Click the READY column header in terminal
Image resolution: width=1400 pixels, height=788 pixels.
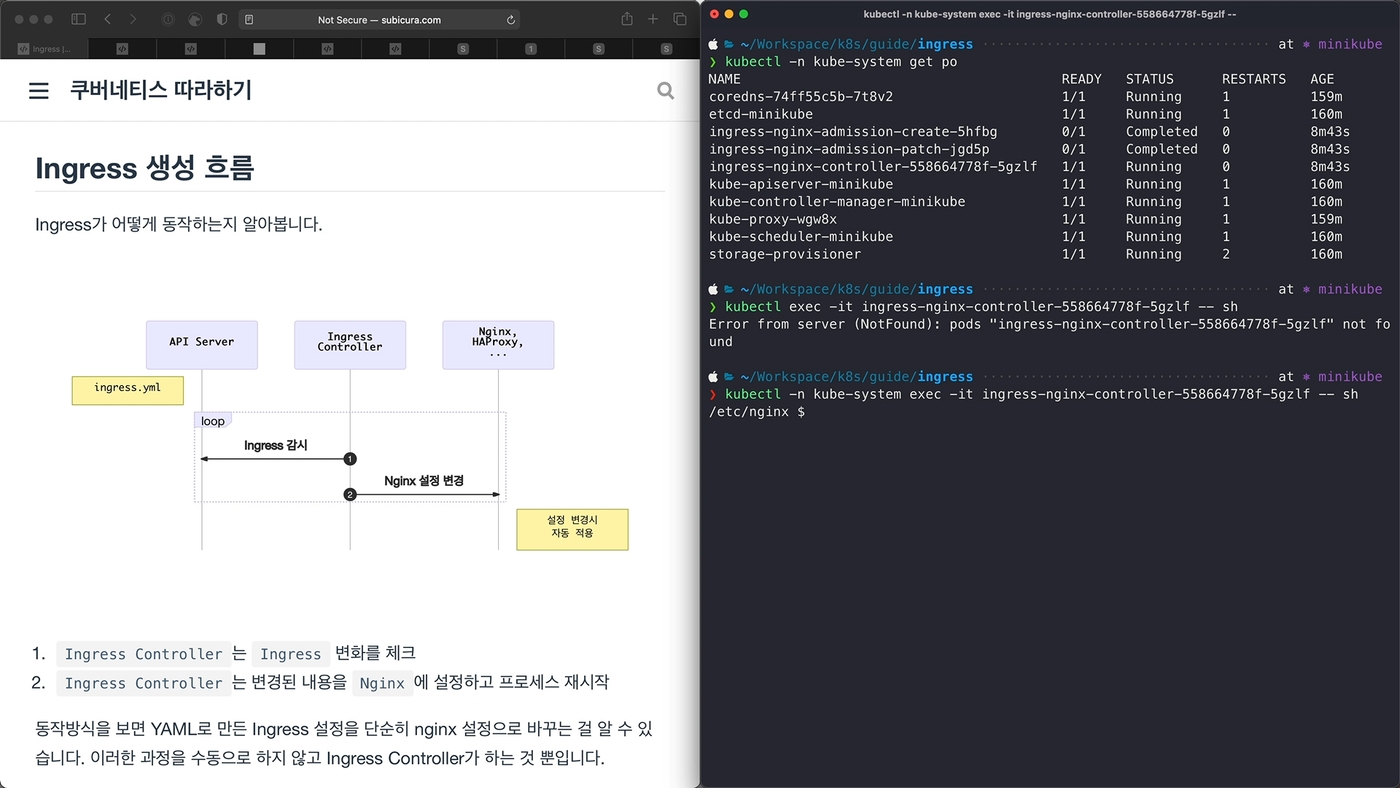pyautogui.click(x=1082, y=79)
